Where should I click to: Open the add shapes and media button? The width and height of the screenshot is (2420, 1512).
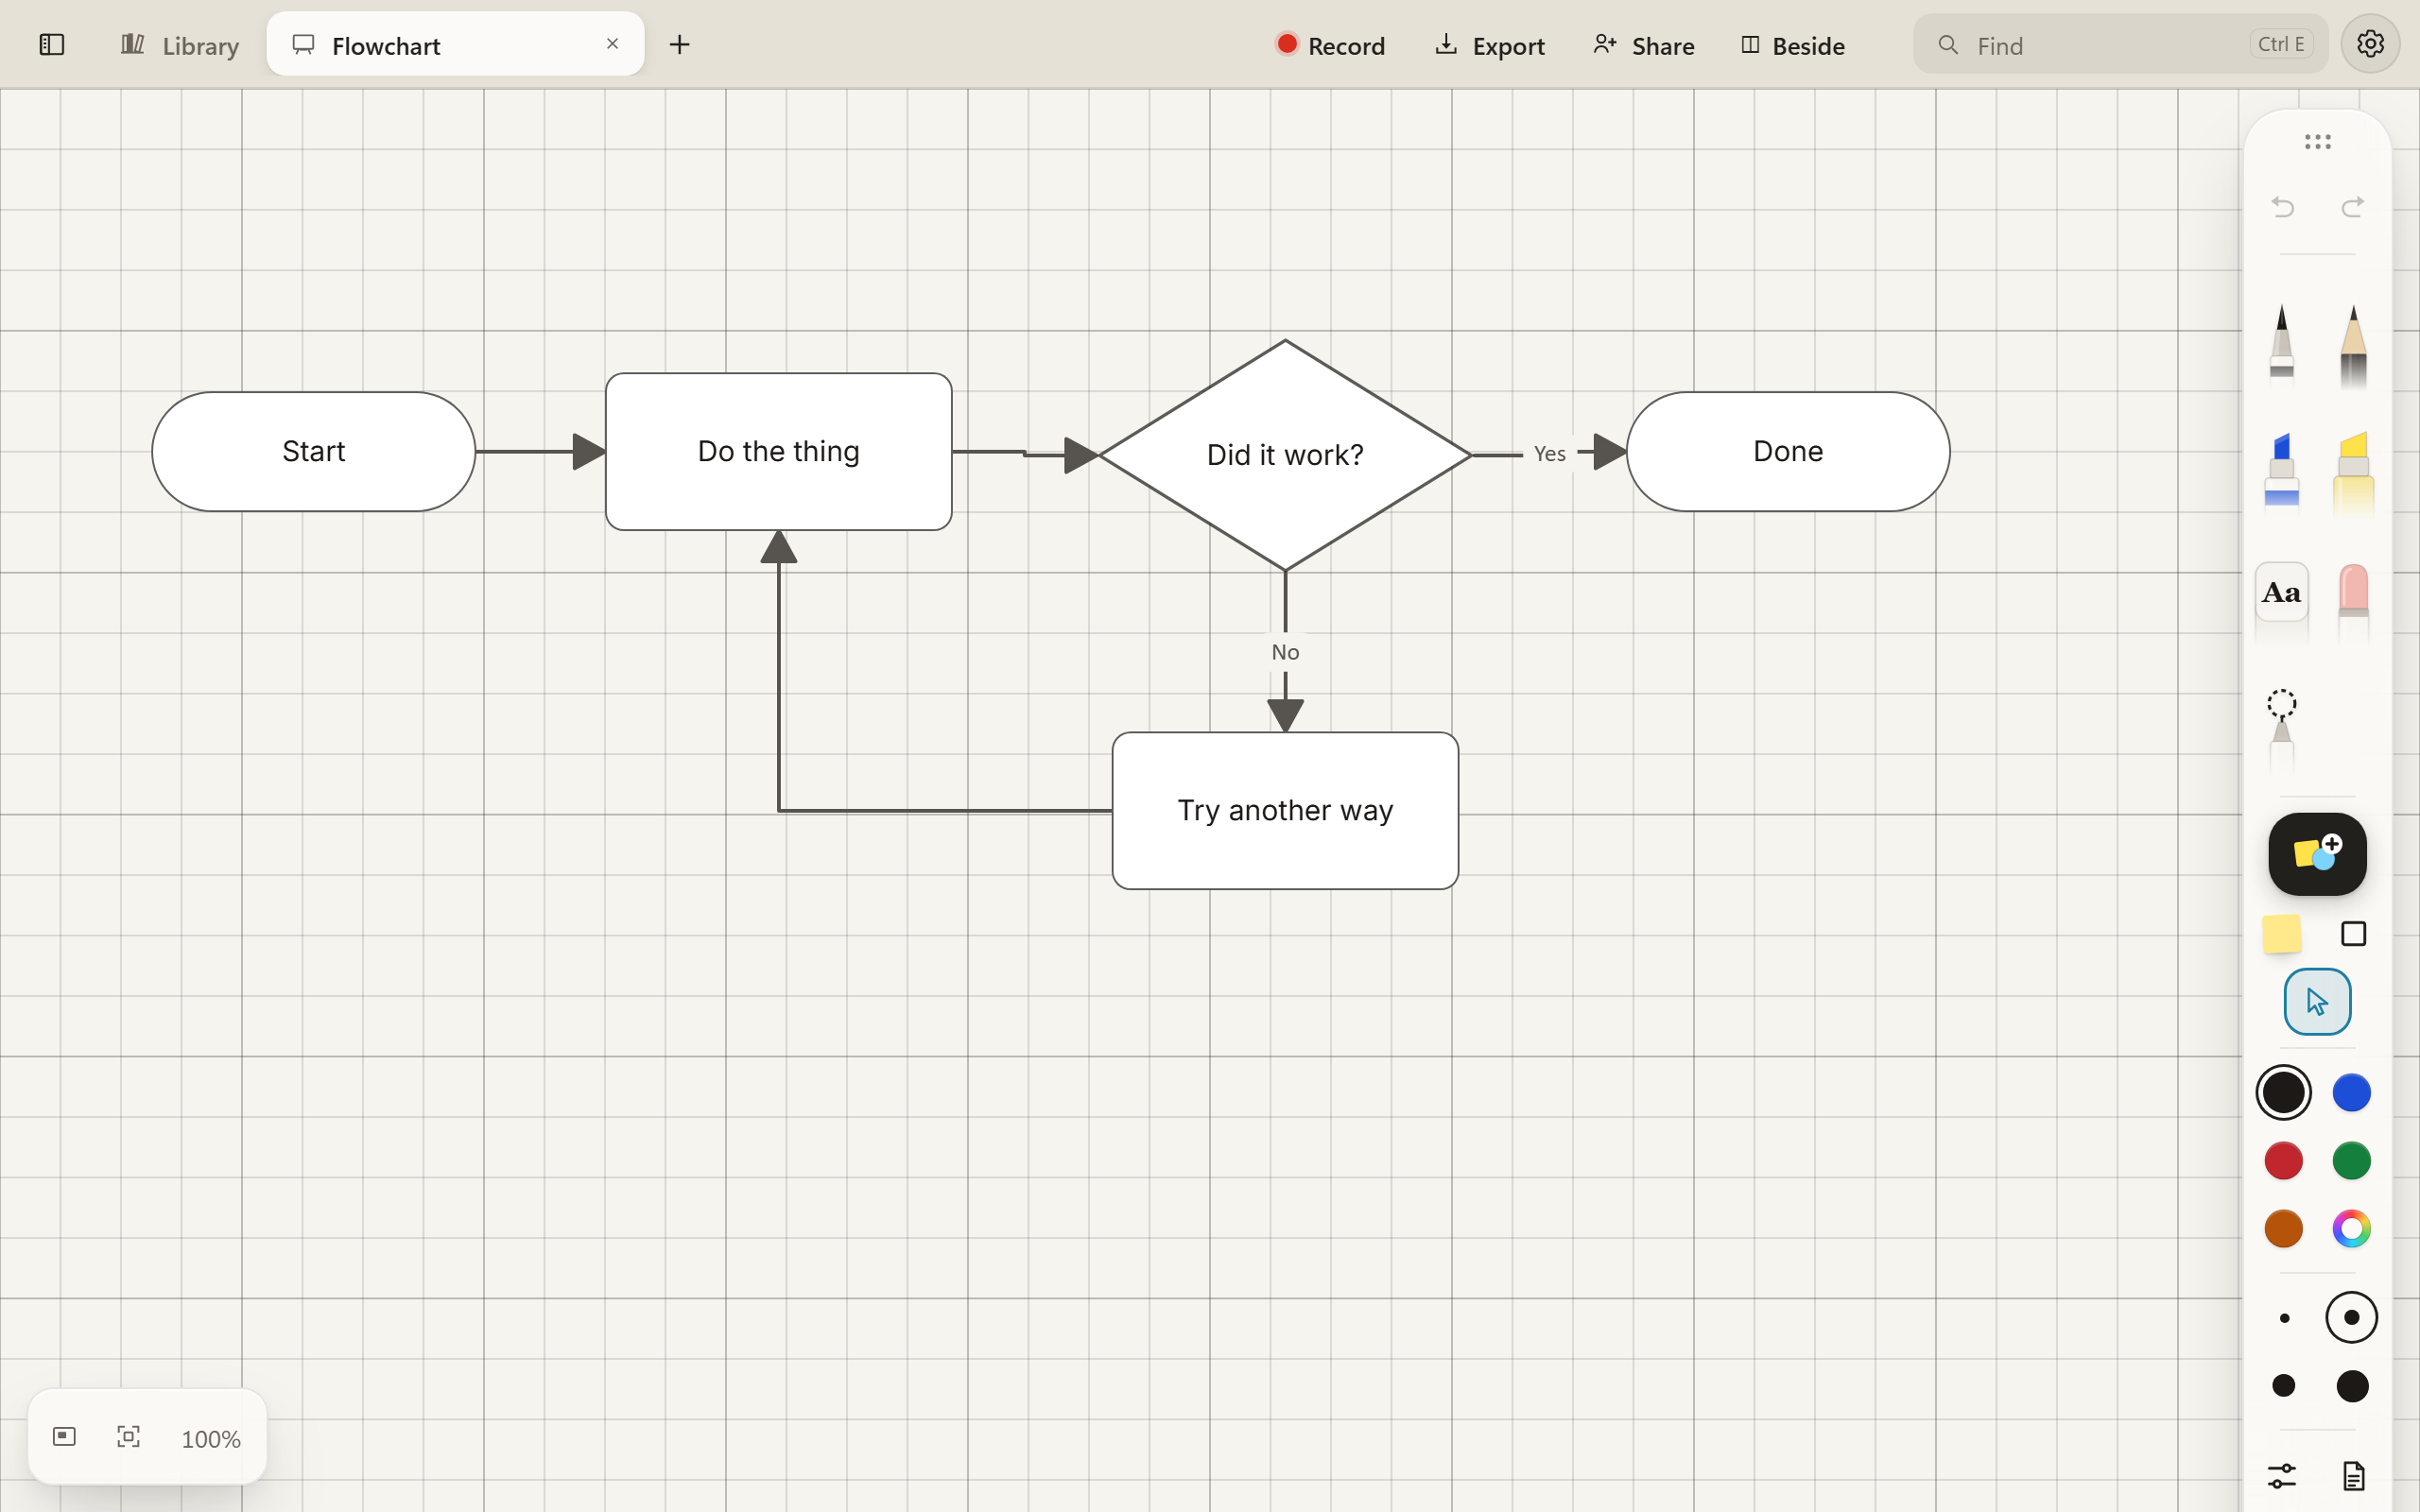pyautogui.click(x=2317, y=854)
